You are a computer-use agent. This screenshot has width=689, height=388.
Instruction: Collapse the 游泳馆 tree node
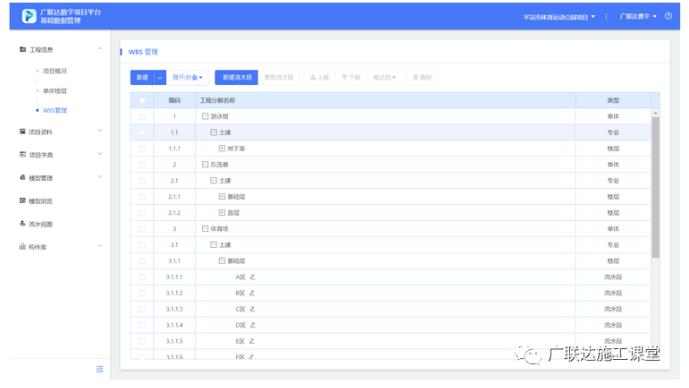pyautogui.click(x=205, y=116)
